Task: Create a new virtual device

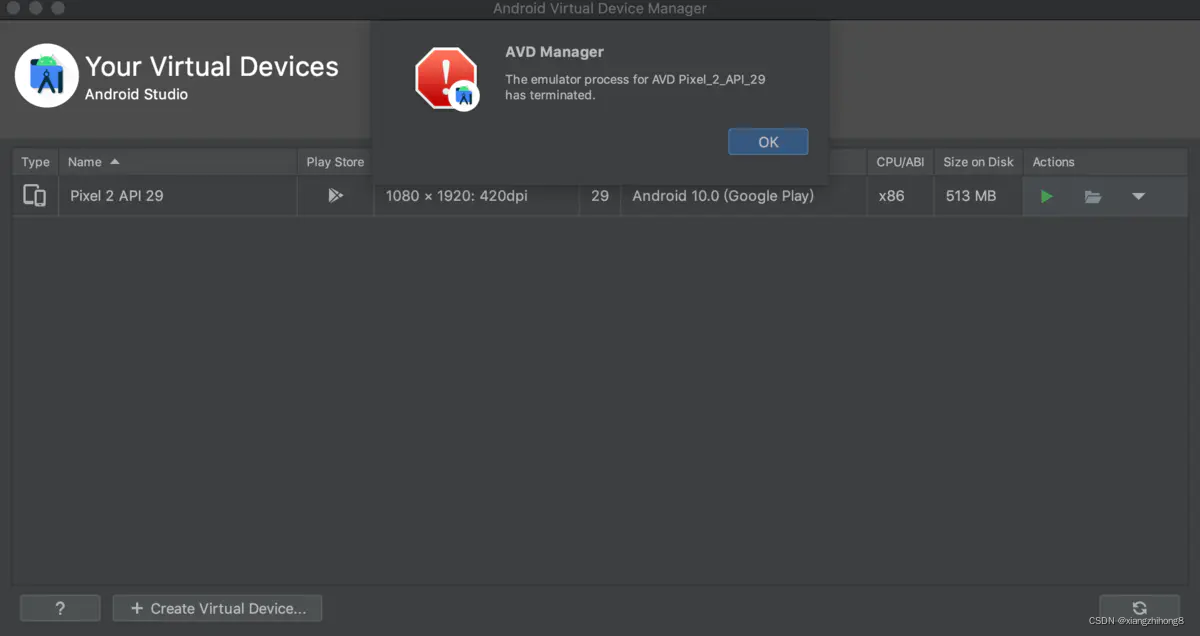Action: pos(217,608)
